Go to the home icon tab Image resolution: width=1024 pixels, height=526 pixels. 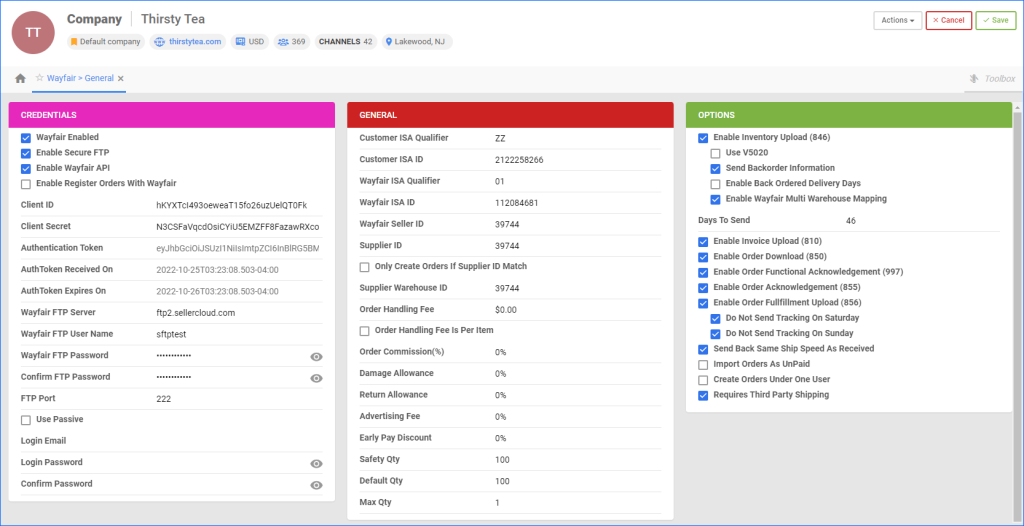click(x=20, y=78)
